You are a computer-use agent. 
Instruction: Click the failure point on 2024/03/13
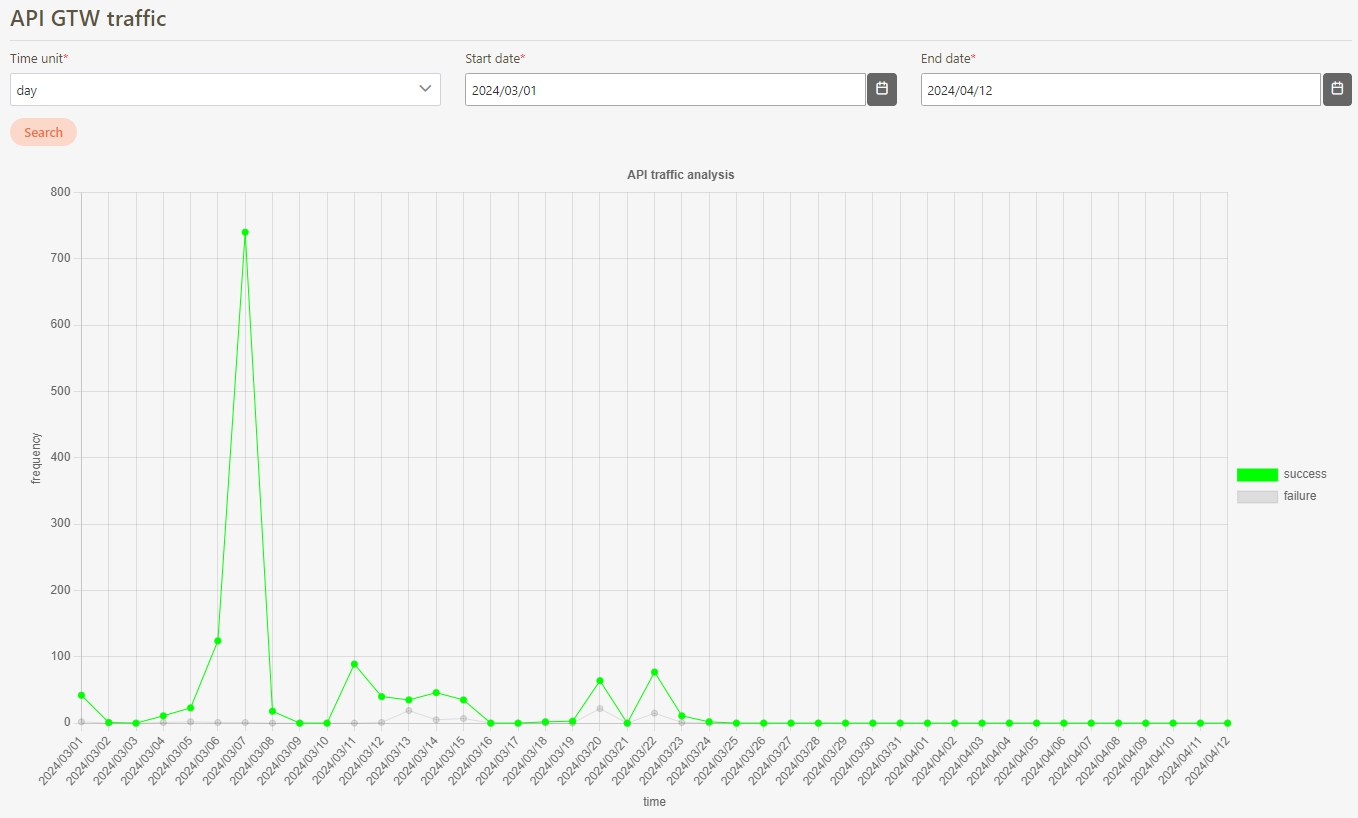point(409,710)
